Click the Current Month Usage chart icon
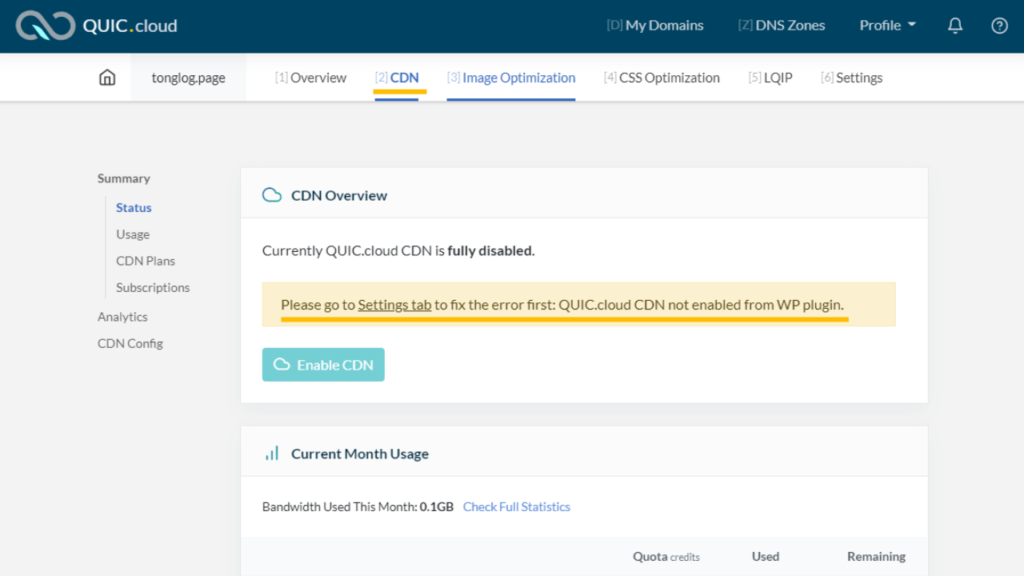The width and height of the screenshot is (1024, 576). pyautogui.click(x=272, y=453)
